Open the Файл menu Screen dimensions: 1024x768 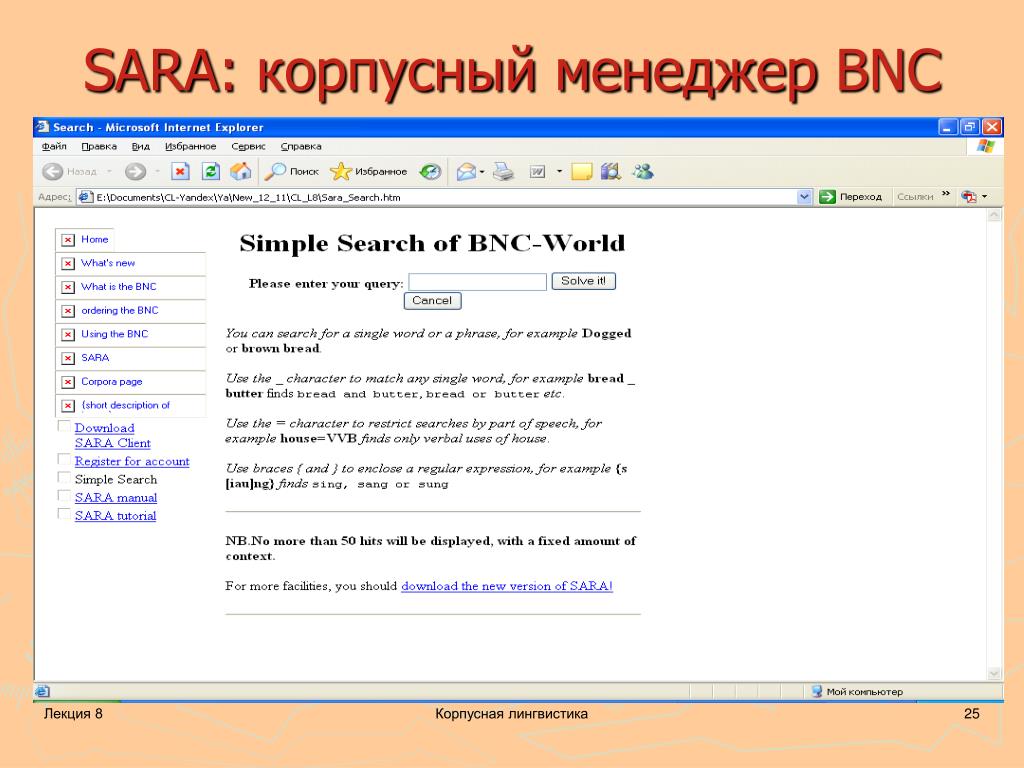coord(54,146)
